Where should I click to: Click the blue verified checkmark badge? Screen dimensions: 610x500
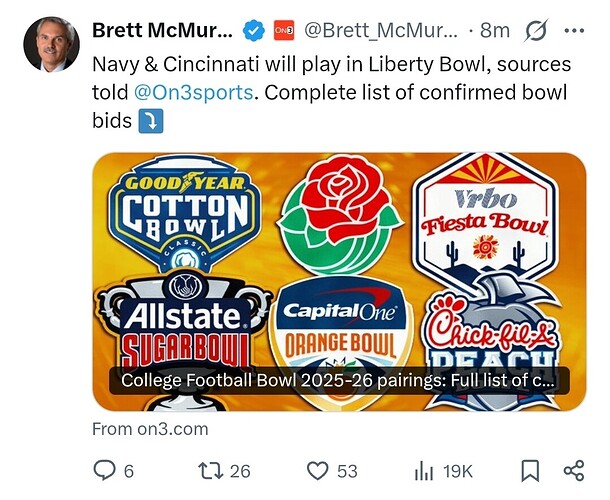click(255, 31)
